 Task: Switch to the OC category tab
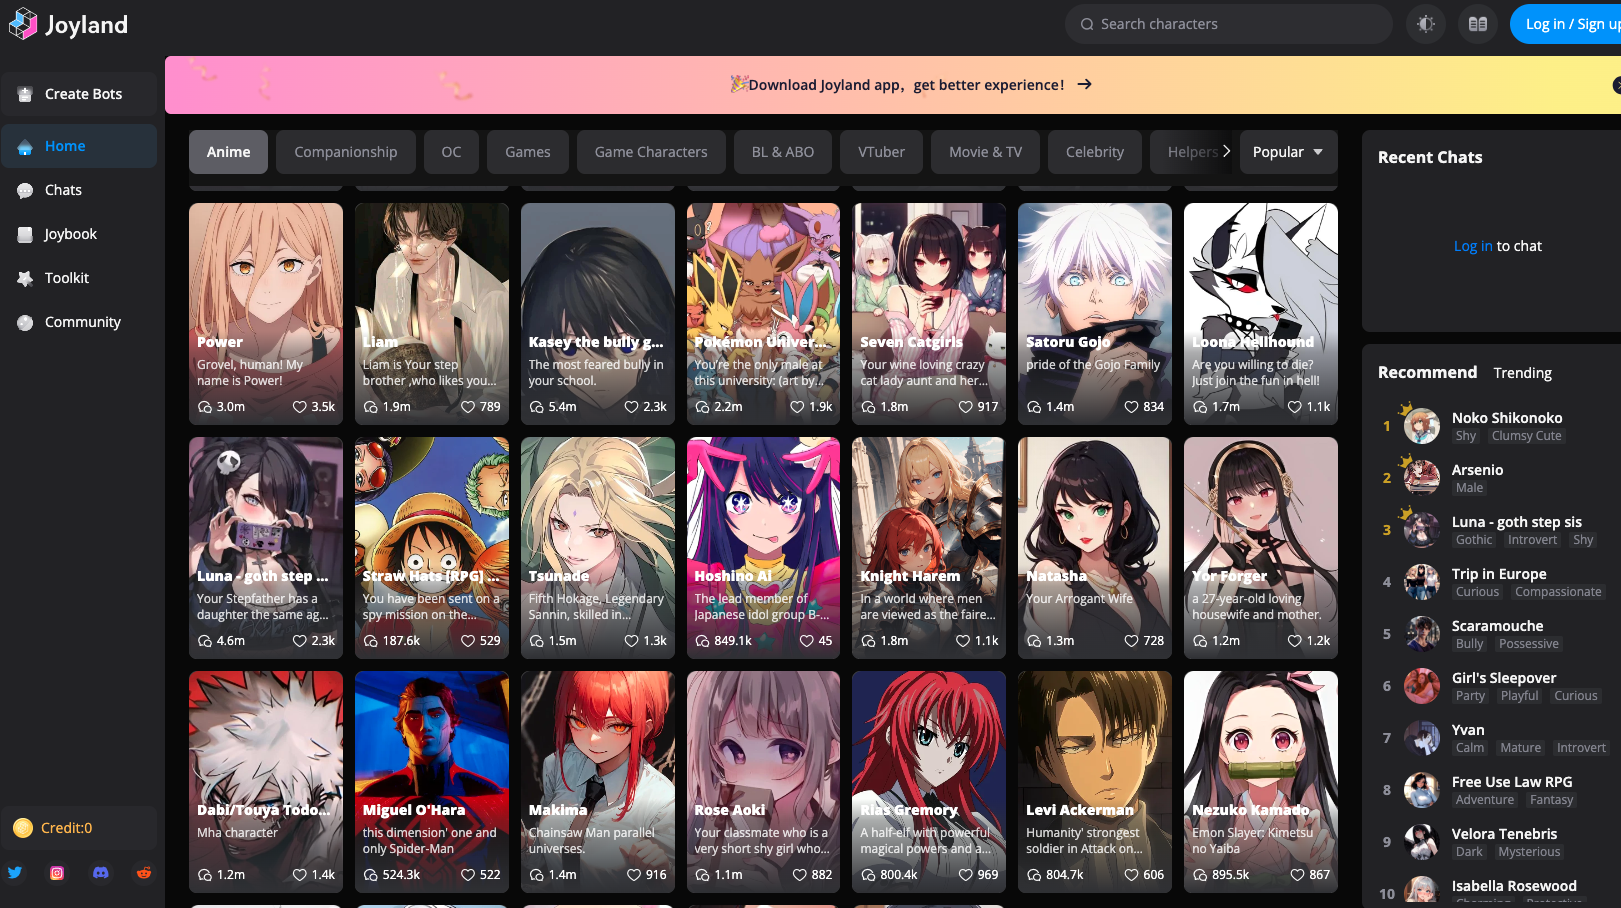[x=452, y=152]
